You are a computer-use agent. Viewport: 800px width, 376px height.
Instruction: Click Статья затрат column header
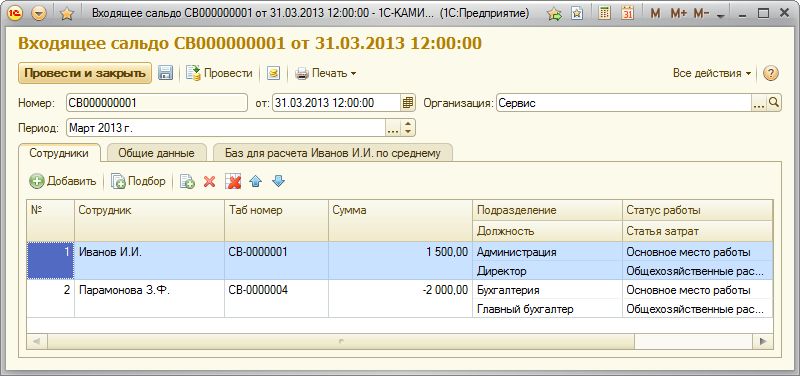697,231
